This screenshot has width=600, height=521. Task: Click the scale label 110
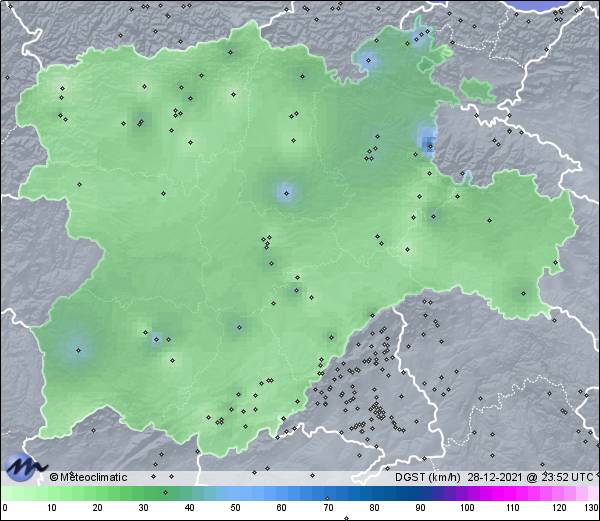pos(513,508)
